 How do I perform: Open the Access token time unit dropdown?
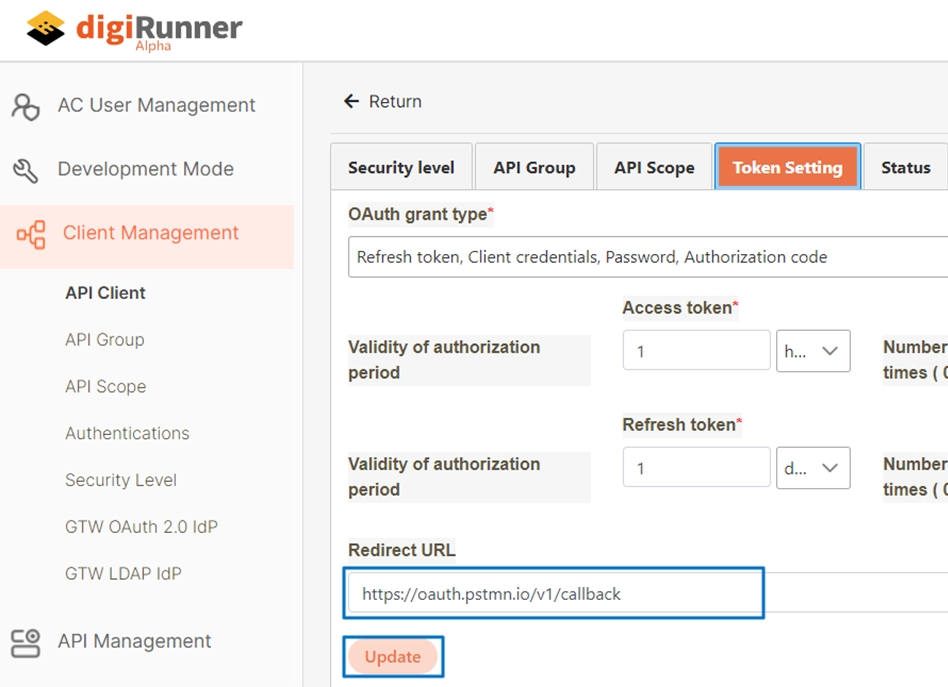tap(813, 351)
